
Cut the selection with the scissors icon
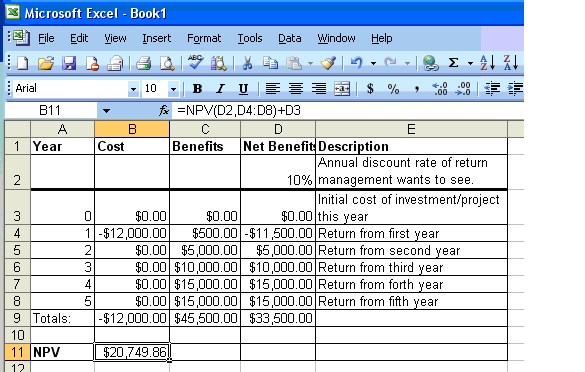(x=247, y=63)
